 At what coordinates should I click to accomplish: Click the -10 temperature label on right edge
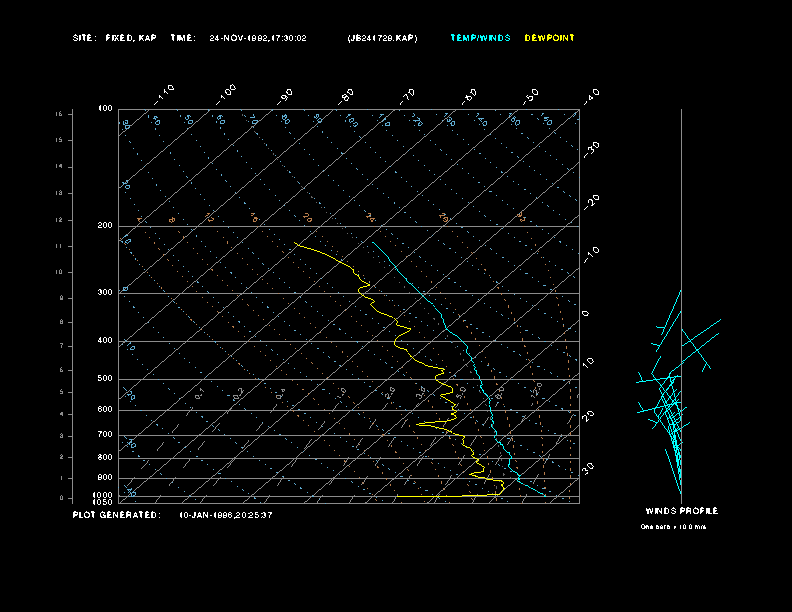point(592,255)
